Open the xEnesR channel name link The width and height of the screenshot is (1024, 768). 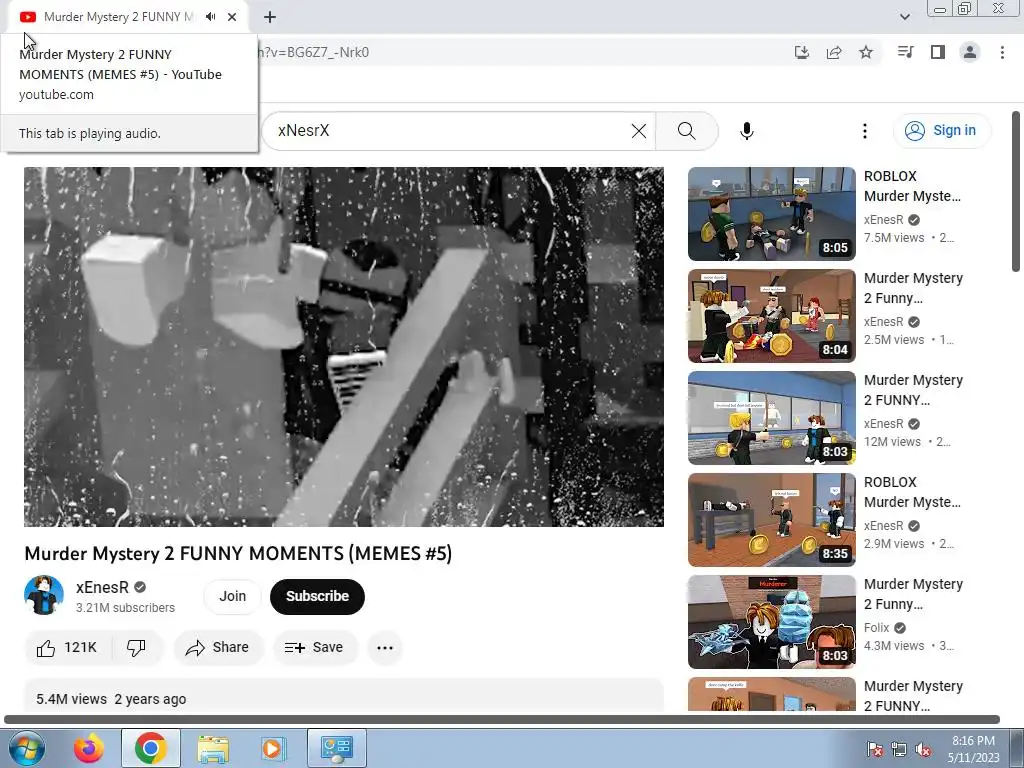tap(103, 587)
